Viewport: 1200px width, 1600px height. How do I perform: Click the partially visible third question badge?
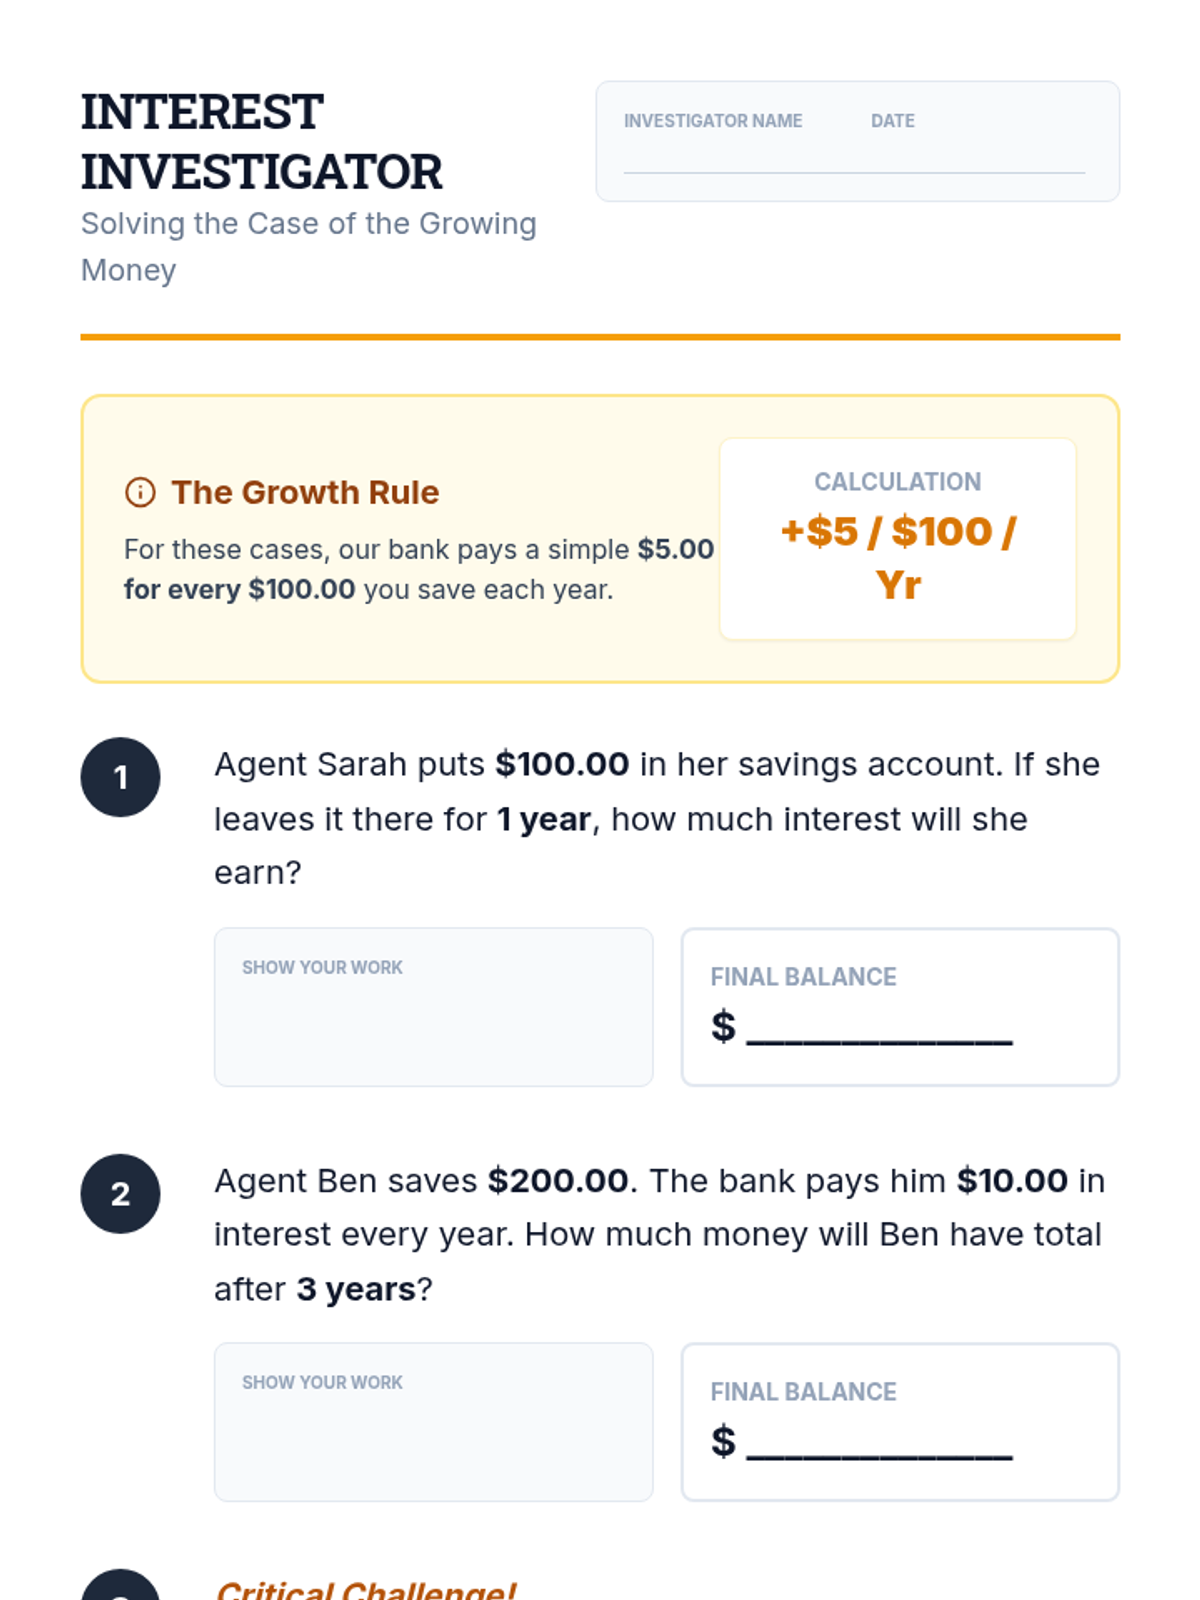click(120, 1588)
